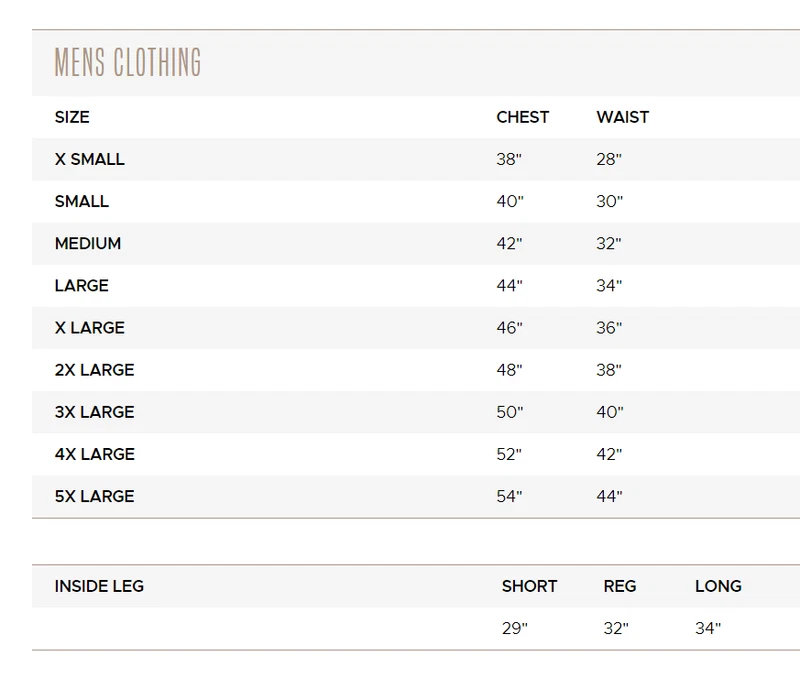The height and width of the screenshot is (678, 800).
Task: Select the 34" long inside leg value
Action: coord(708,629)
